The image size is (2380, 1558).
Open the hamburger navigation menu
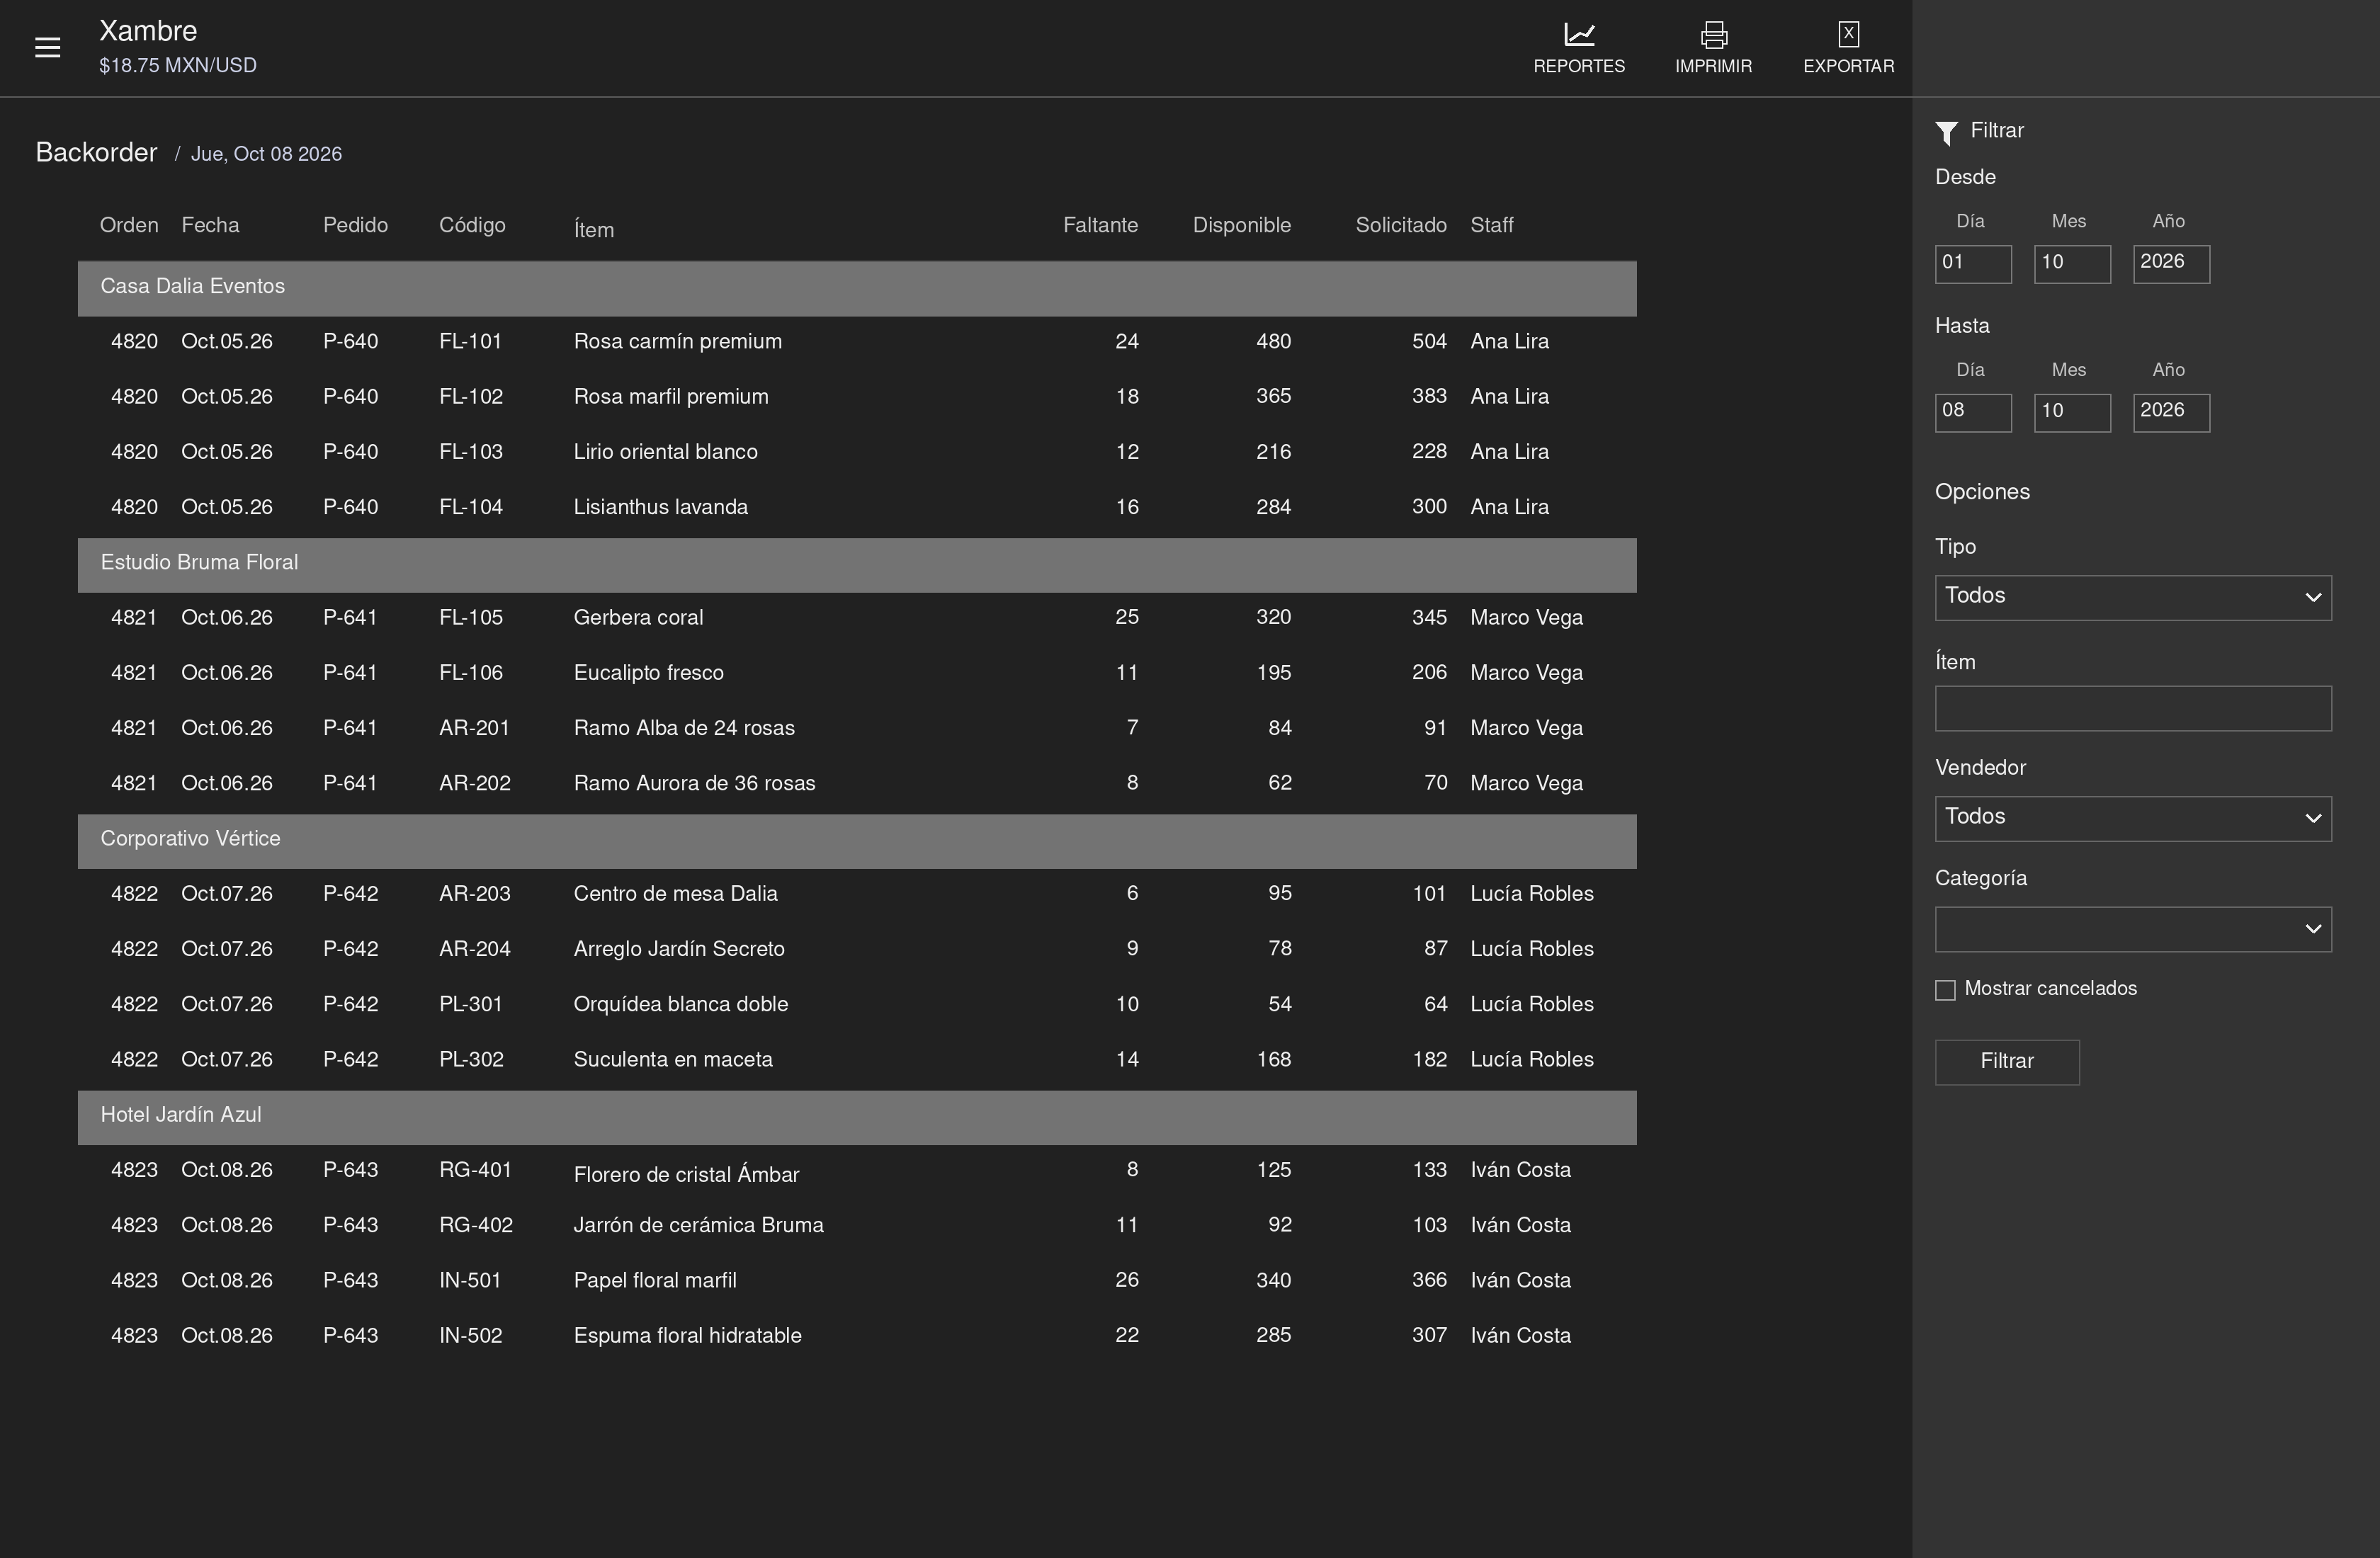pos(47,48)
